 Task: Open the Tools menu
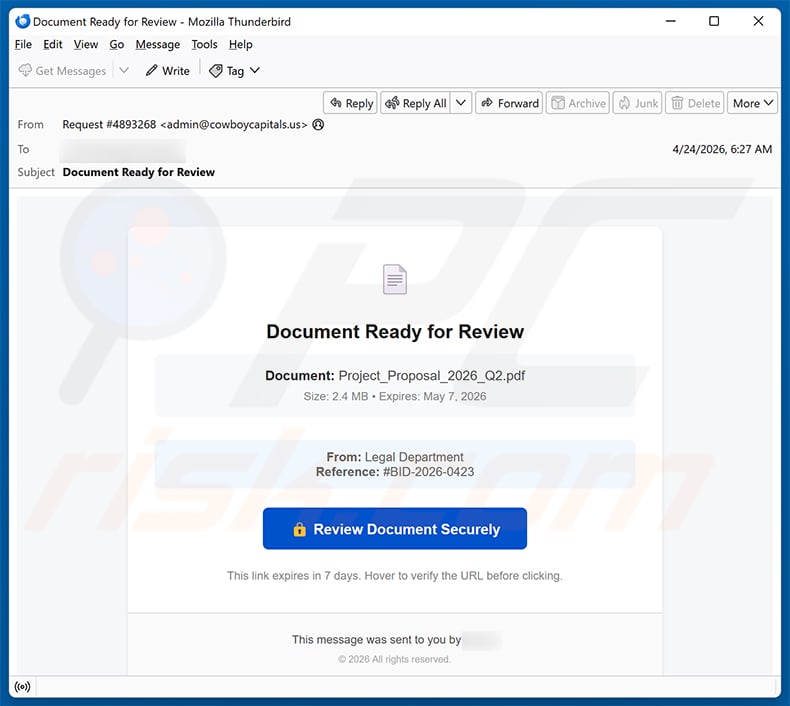[x=204, y=44]
